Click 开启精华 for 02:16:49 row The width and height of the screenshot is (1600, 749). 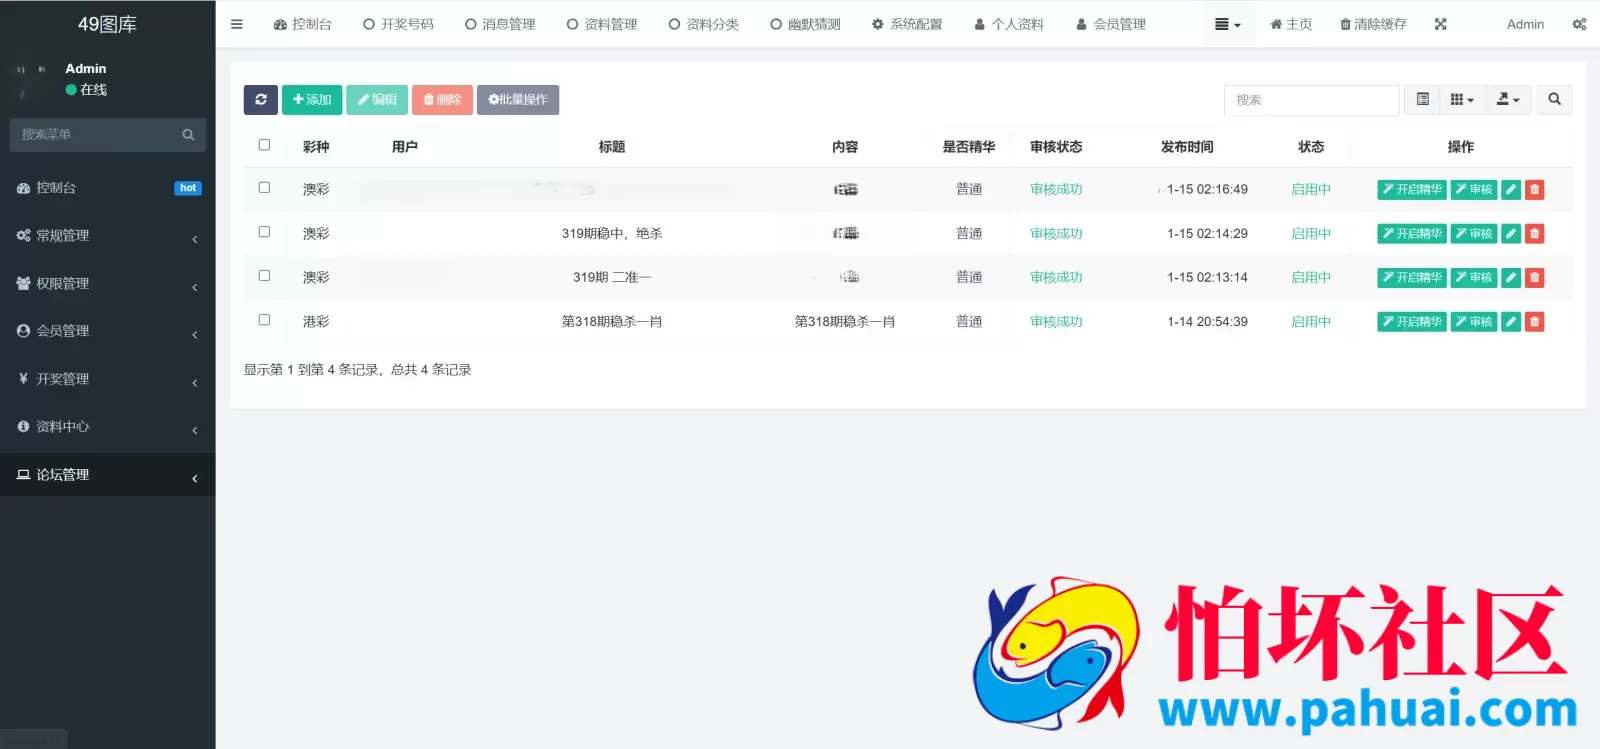(1412, 189)
